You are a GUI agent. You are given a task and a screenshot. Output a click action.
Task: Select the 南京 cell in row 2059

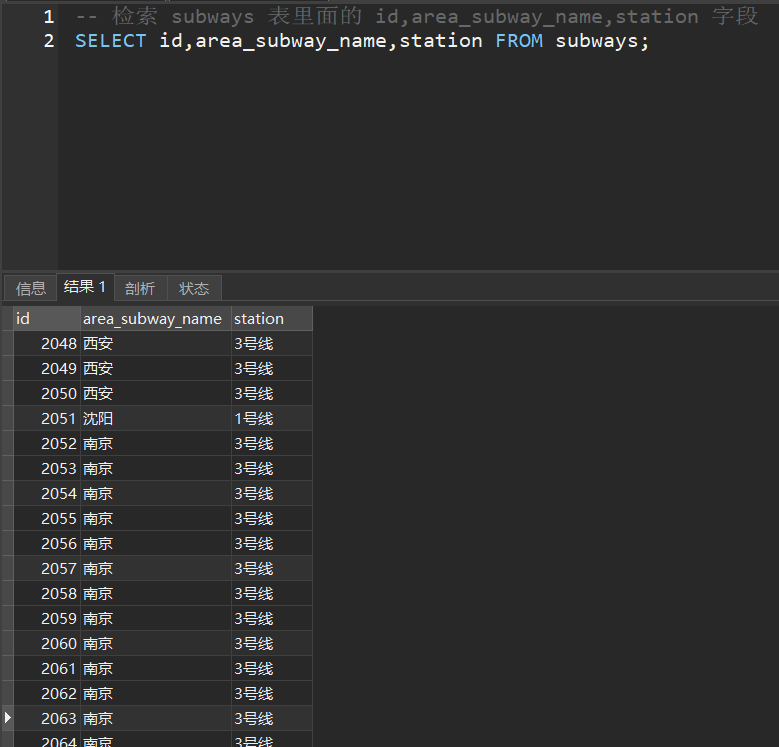(156, 618)
